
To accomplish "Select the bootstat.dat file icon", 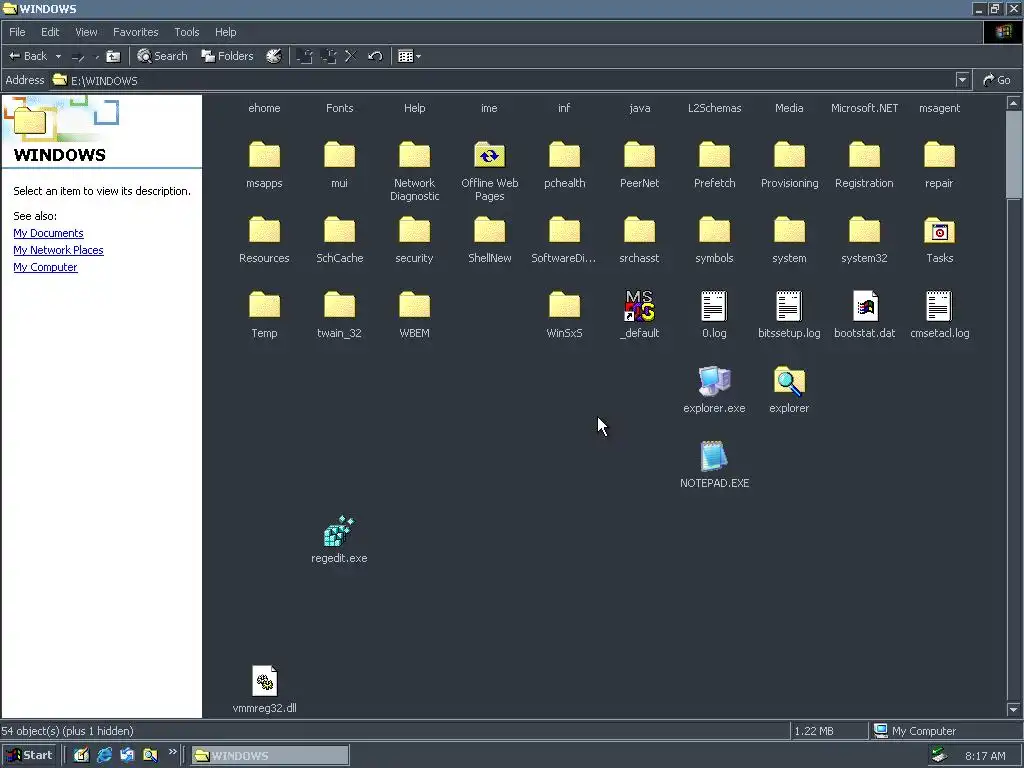I will click(x=865, y=306).
